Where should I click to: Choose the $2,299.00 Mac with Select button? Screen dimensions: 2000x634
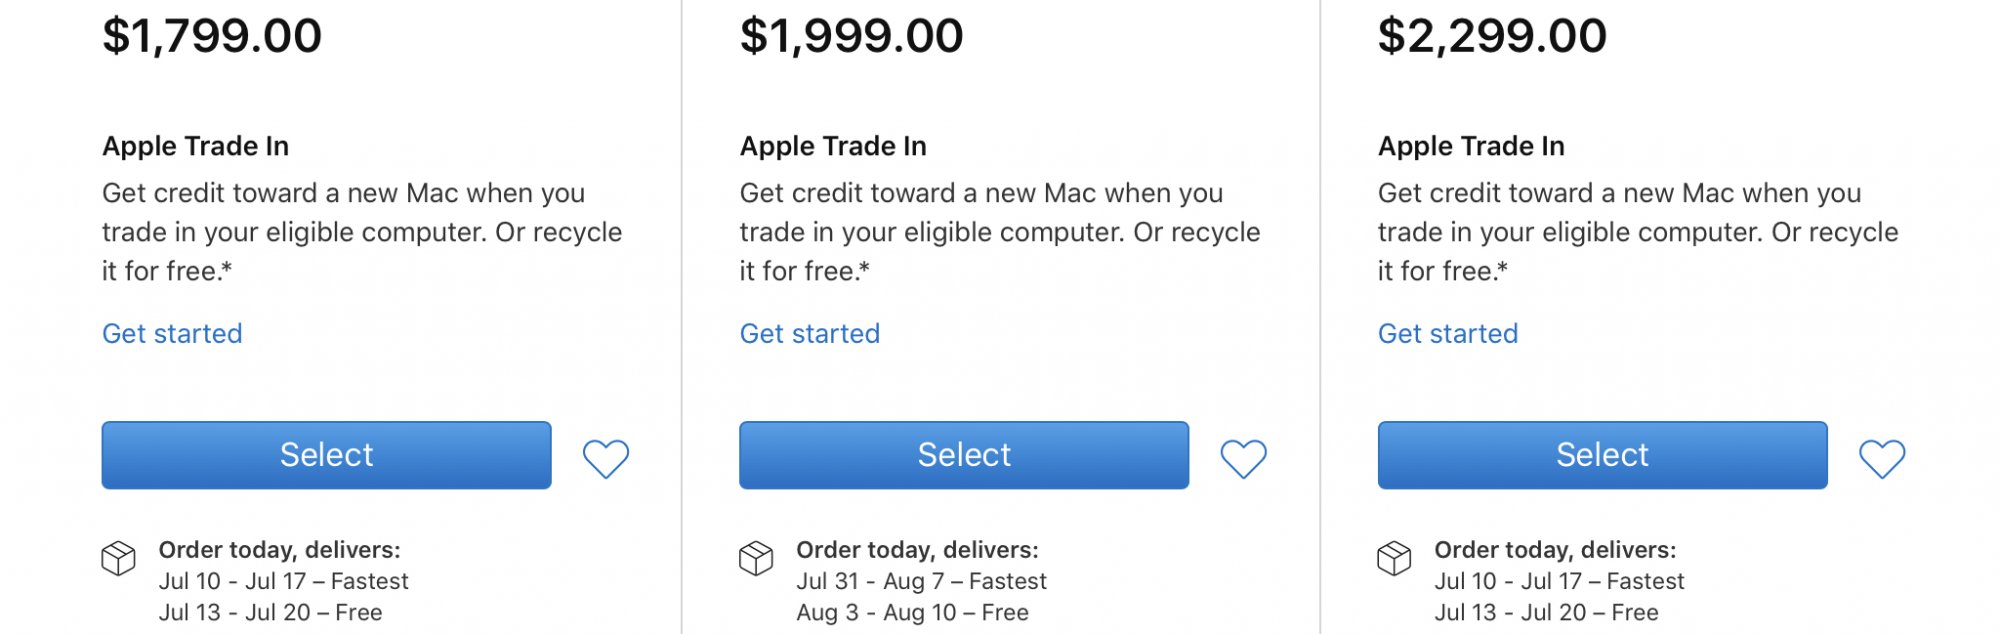(1602, 455)
